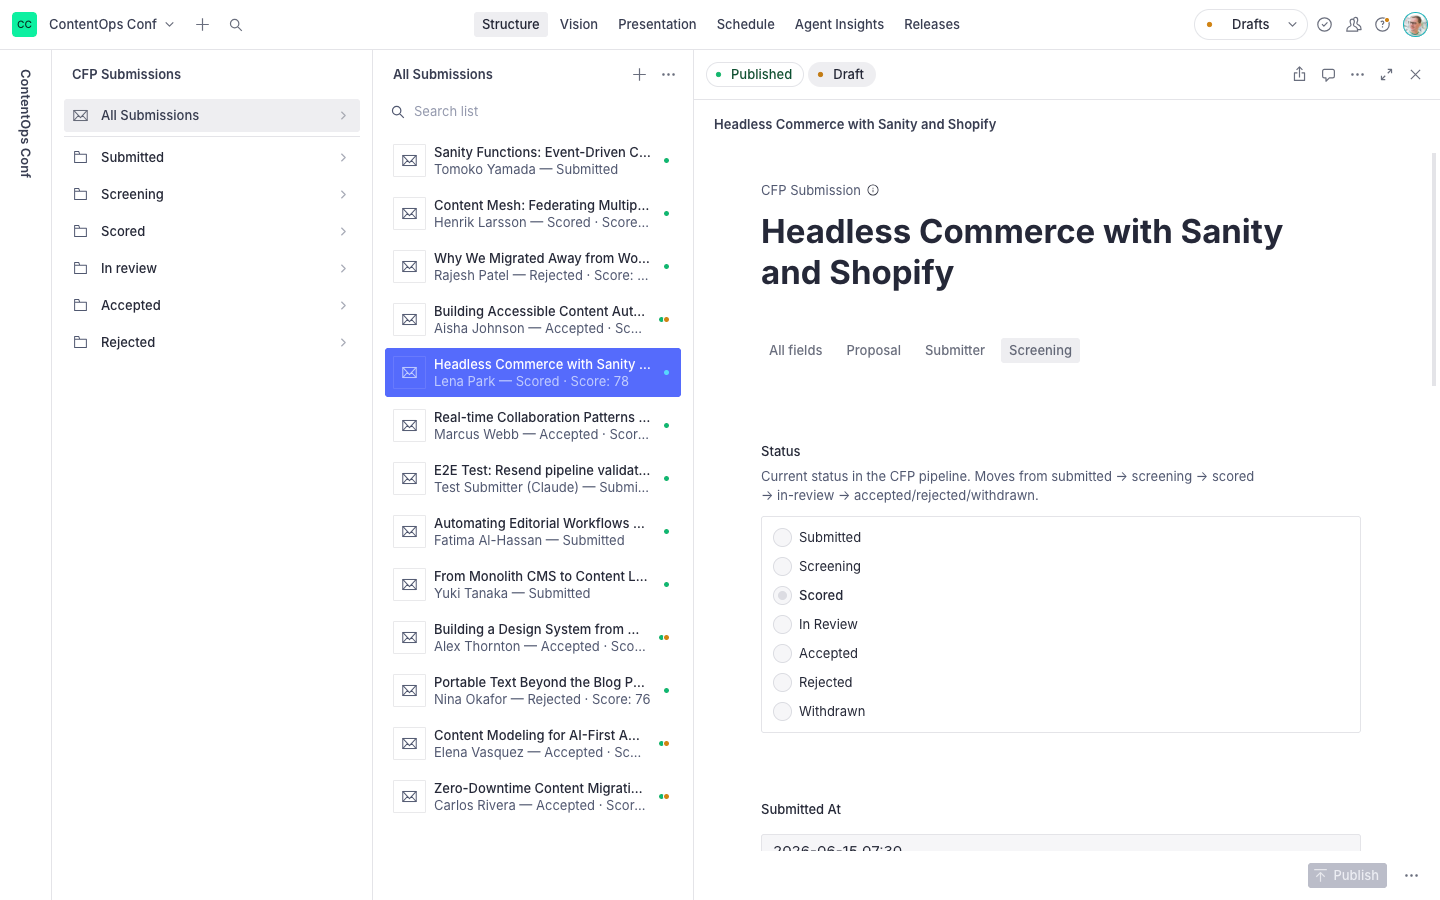
Task: Expand the Scored folder chevron
Action: tap(343, 231)
